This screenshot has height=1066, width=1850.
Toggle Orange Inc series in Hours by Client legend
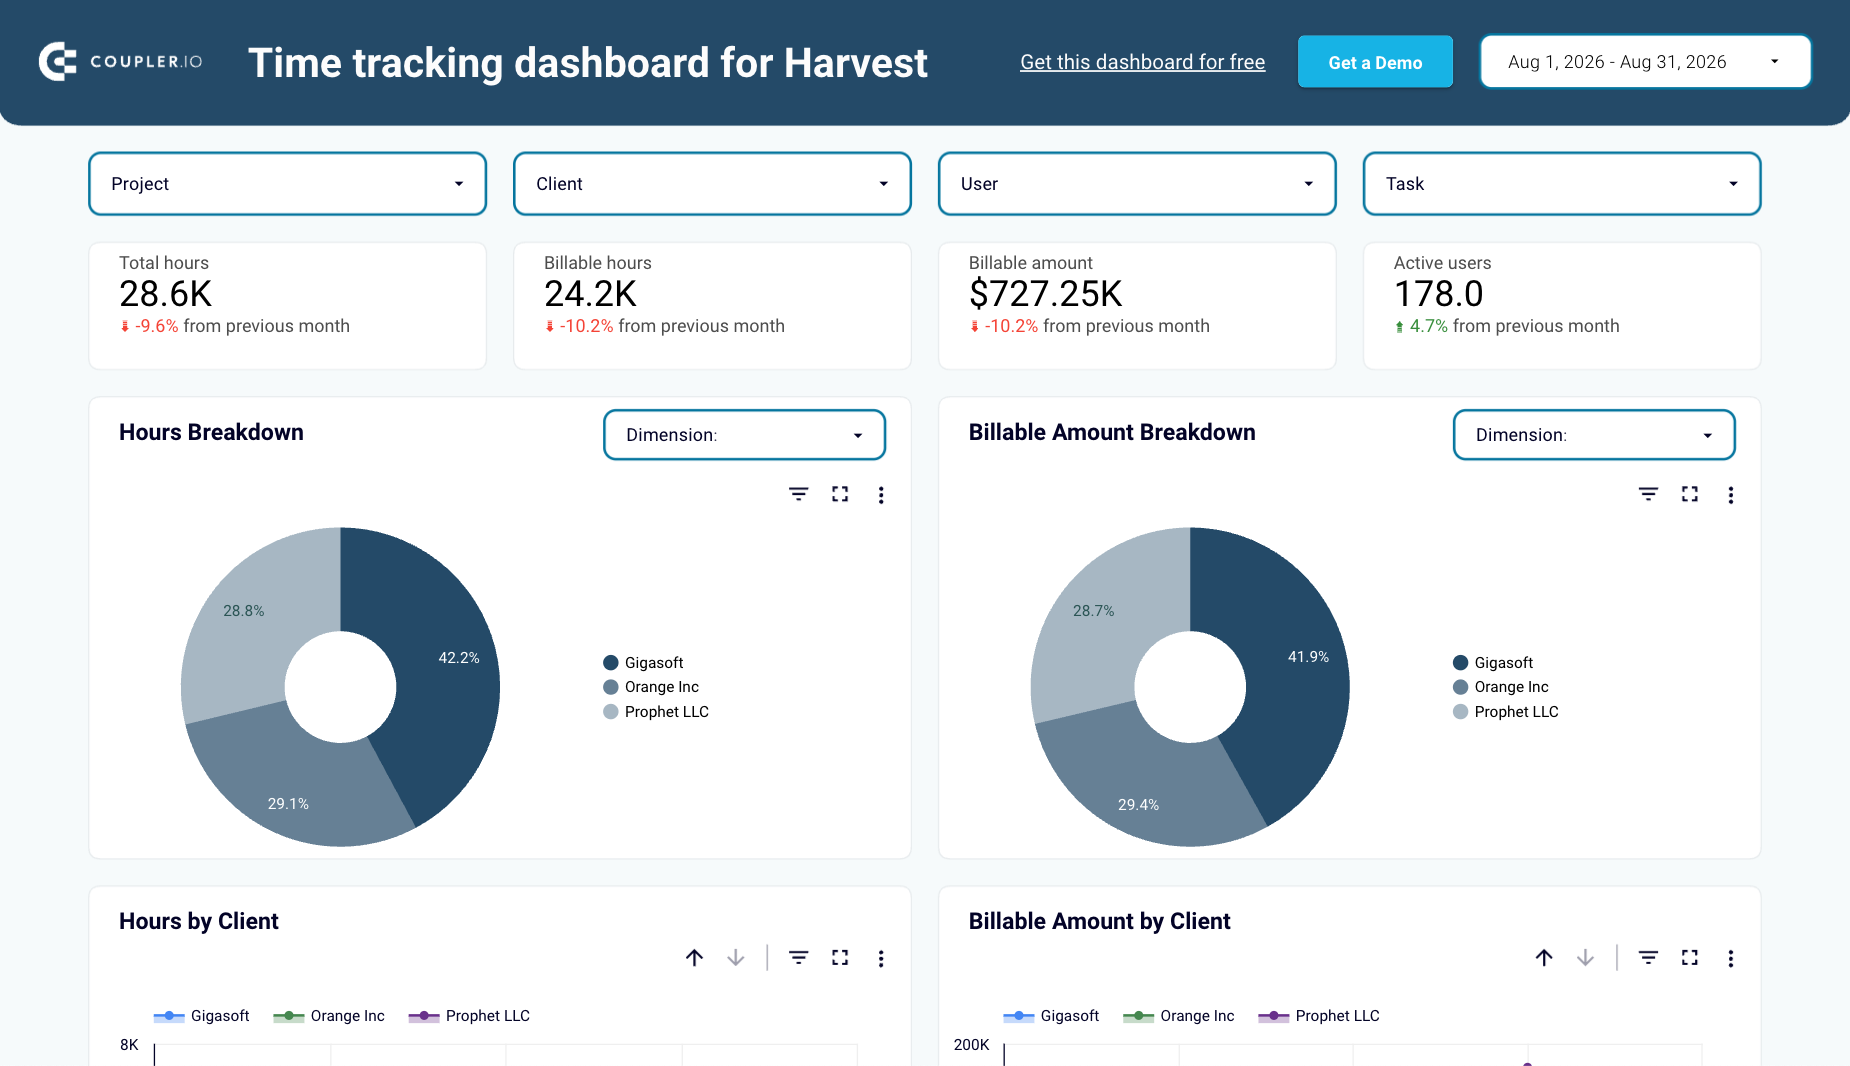329,1016
